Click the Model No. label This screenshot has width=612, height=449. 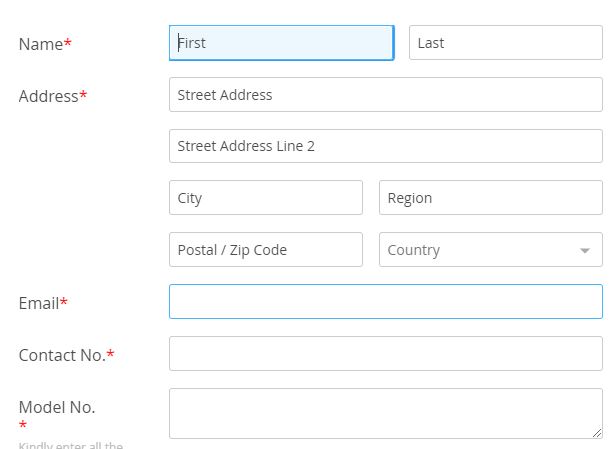57,407
